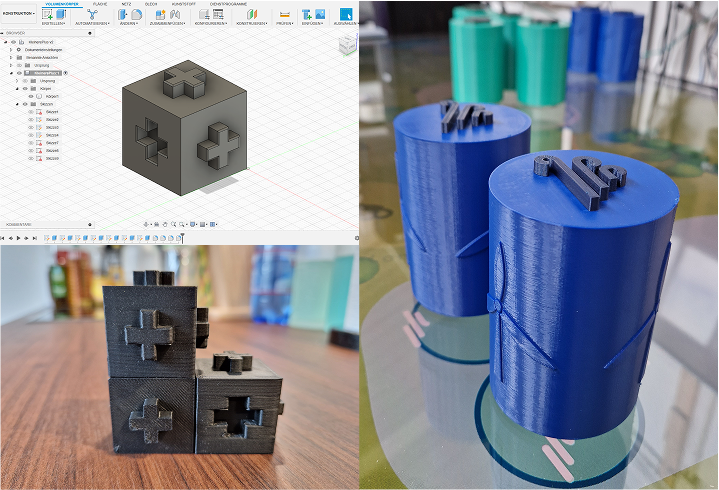Click the new sketch icon under Erstellen
This screenshot has width=719, height=490.
click(46, 14)
